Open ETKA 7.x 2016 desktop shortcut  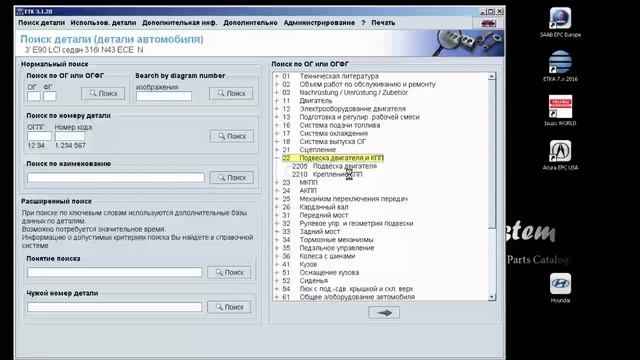[x=560, y=67]
